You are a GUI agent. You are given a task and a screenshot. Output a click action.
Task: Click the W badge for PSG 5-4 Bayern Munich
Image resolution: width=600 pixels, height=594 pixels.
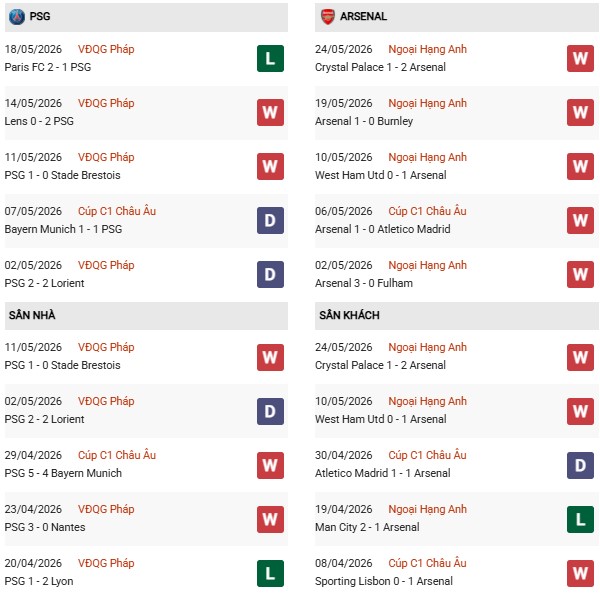270,465
